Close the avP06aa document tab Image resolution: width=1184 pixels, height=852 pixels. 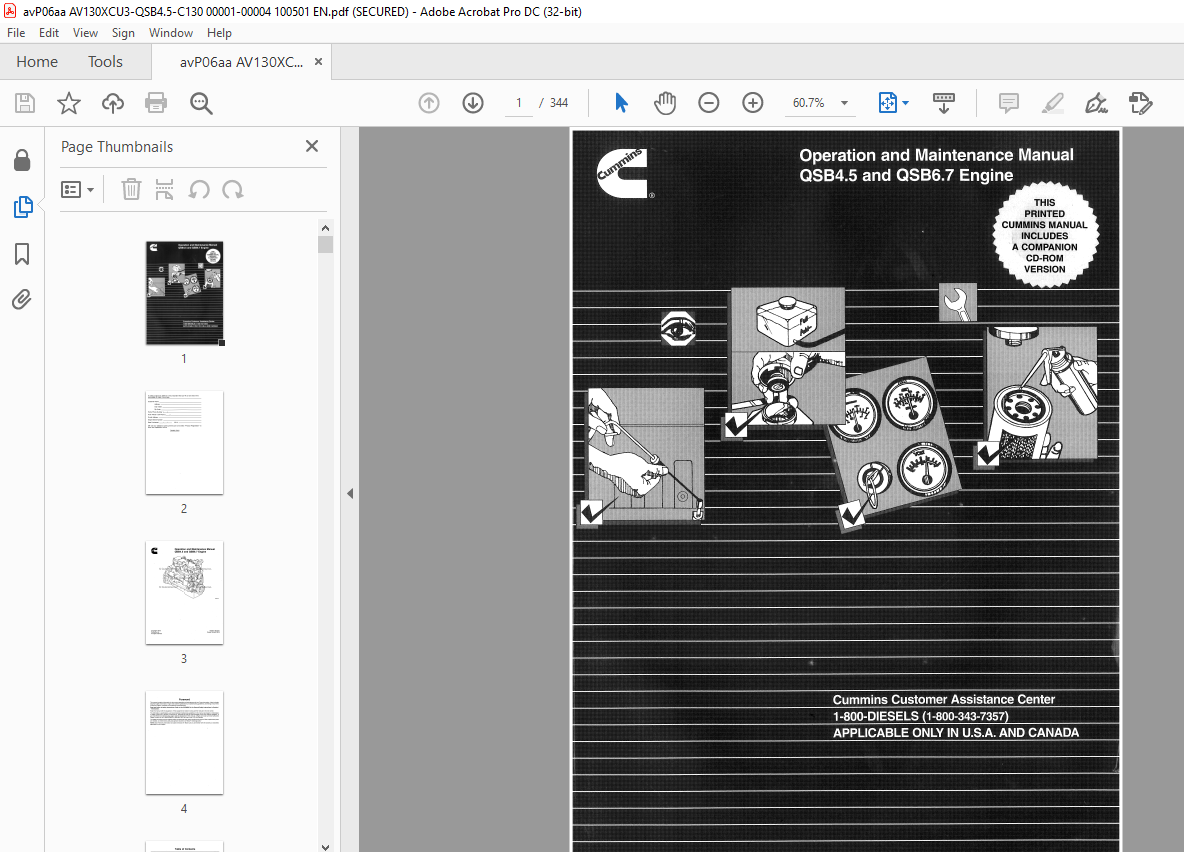319,62
